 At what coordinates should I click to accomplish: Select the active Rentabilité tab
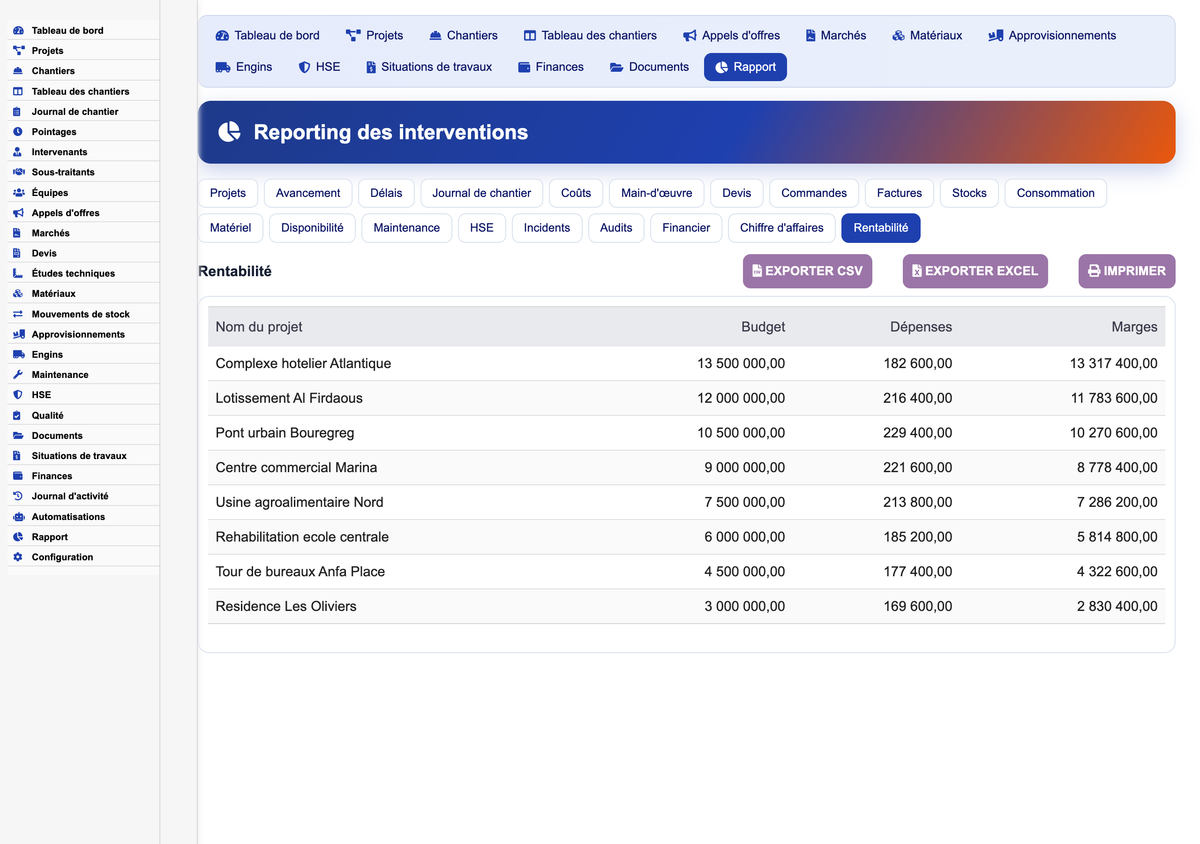click(x=881, y=228)
